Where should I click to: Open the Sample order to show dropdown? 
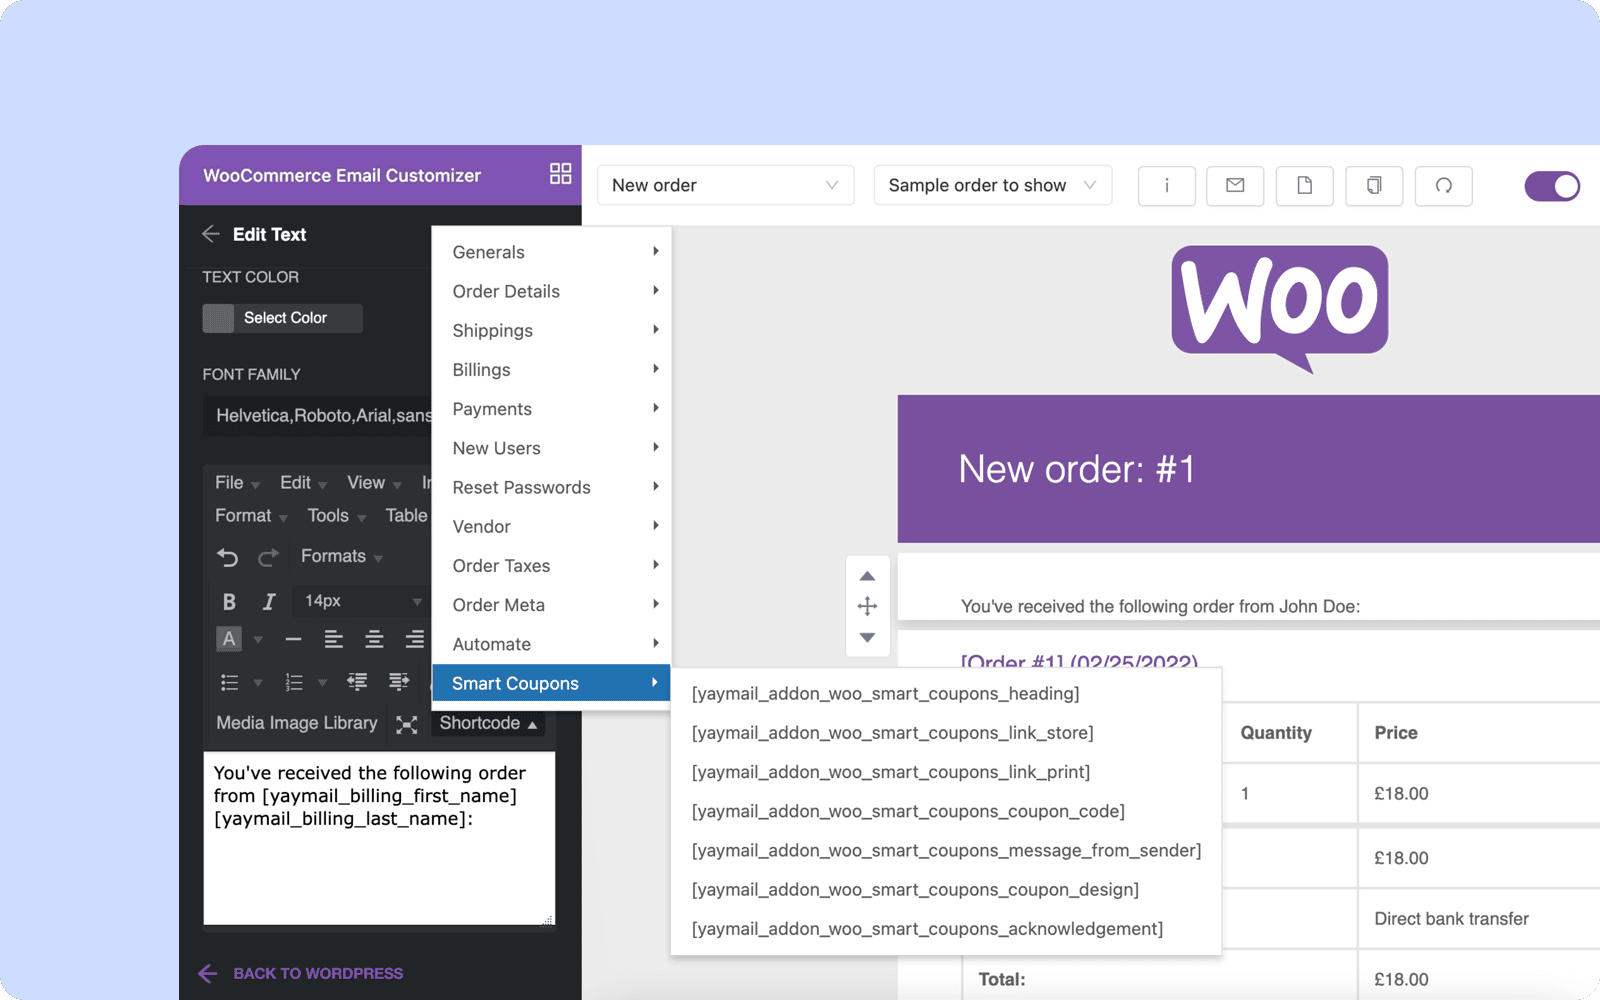[992, 185]
